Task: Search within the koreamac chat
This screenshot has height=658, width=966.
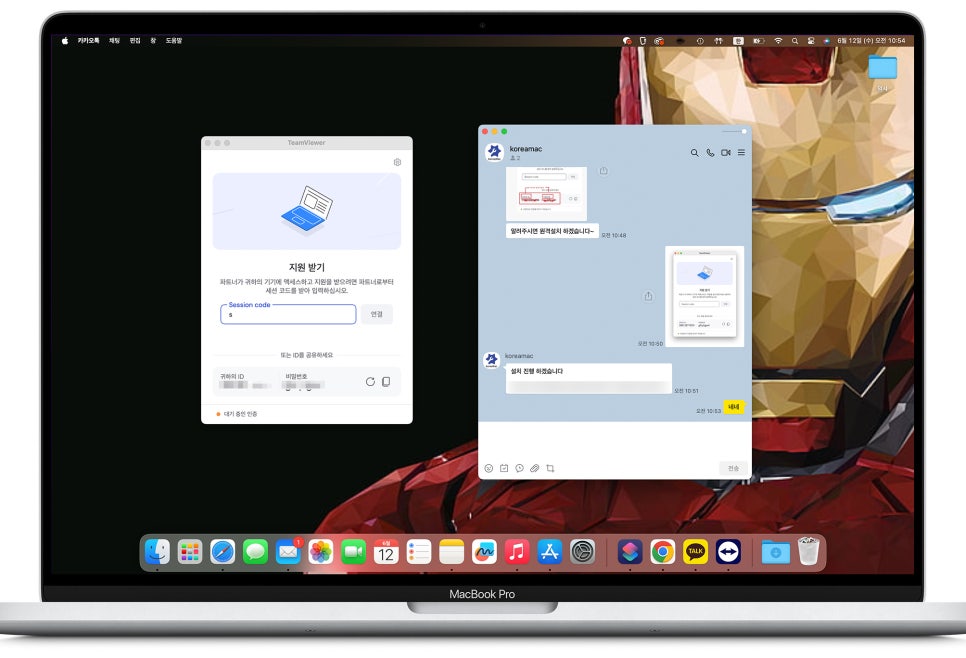Action: 694,153
